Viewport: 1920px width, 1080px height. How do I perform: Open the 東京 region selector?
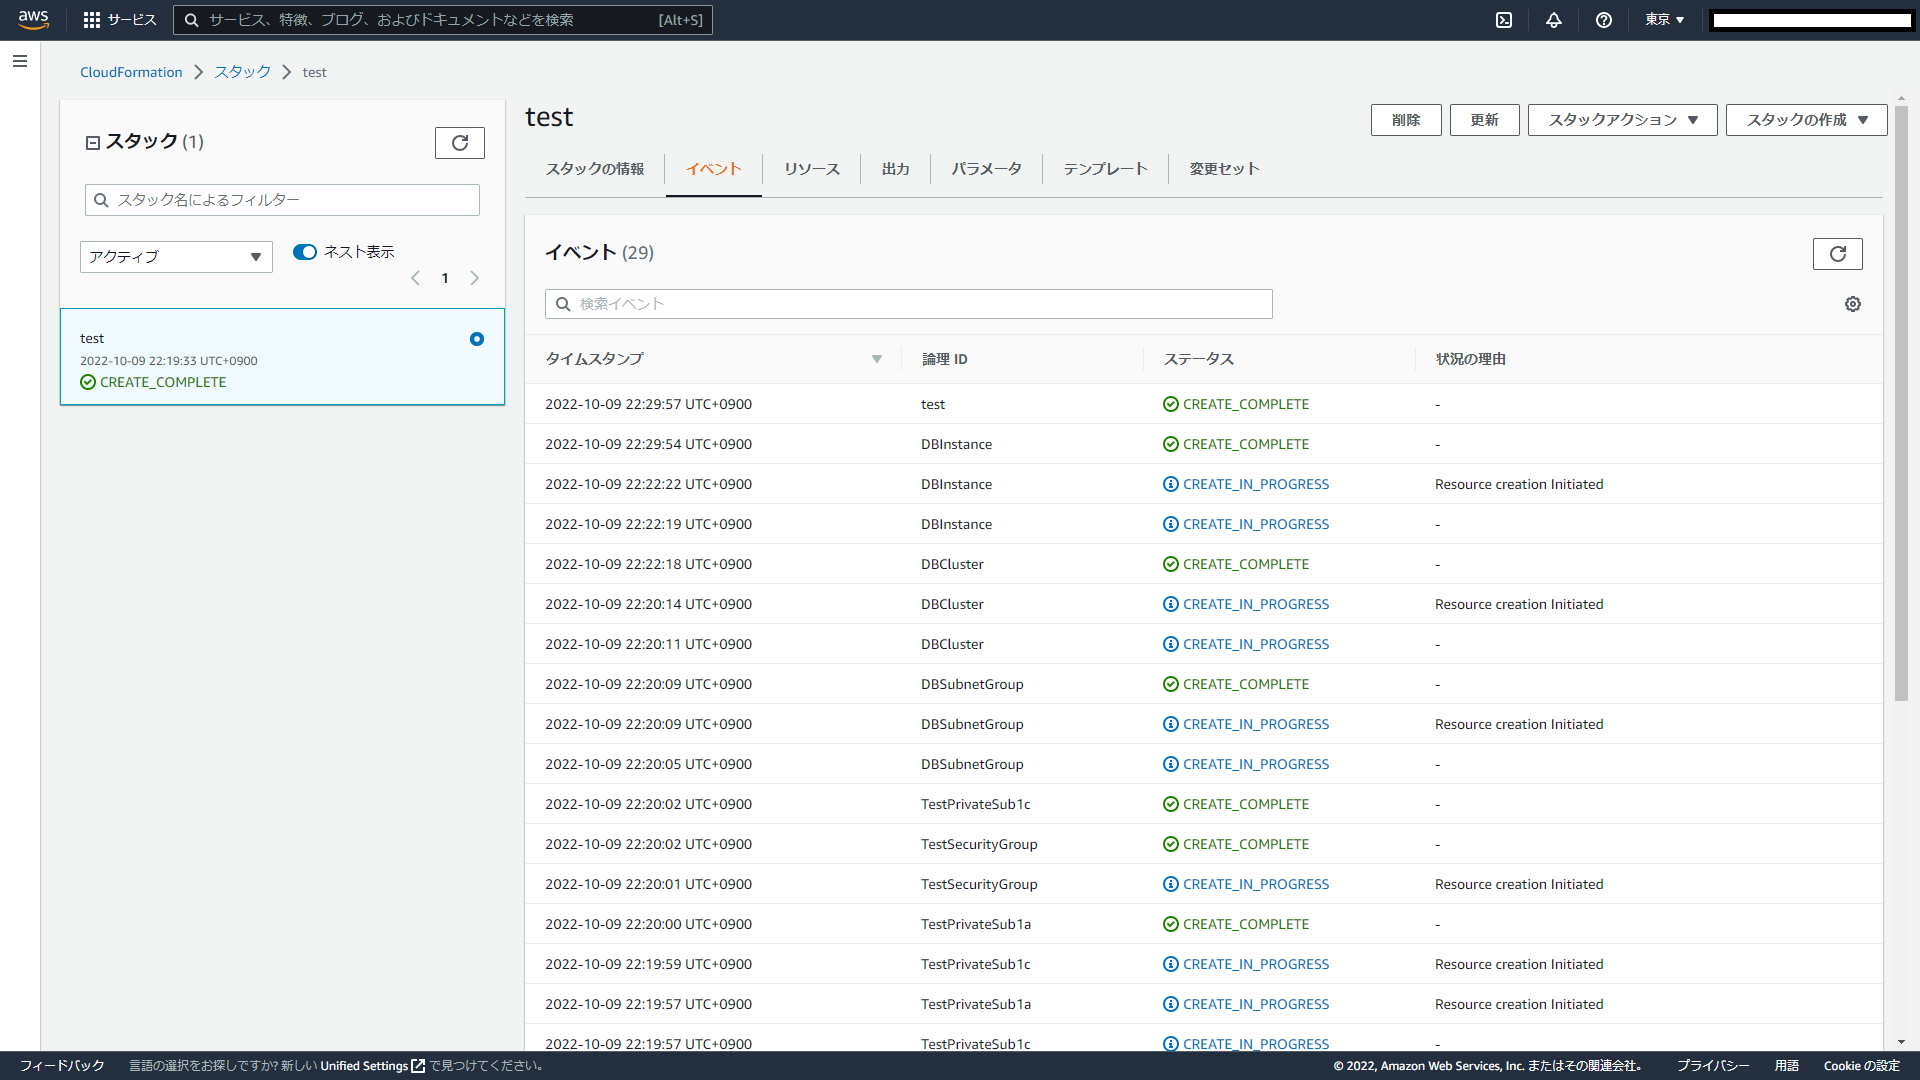click(x=1665, y=20)
